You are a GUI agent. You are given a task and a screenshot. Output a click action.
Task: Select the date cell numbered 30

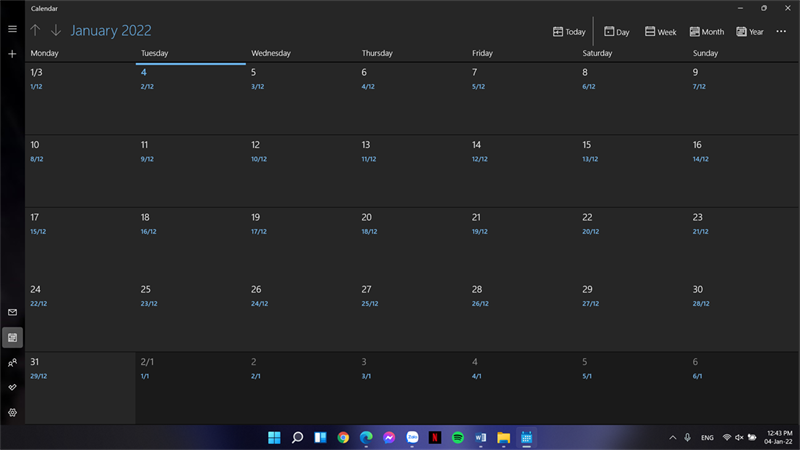coord(743,315)
